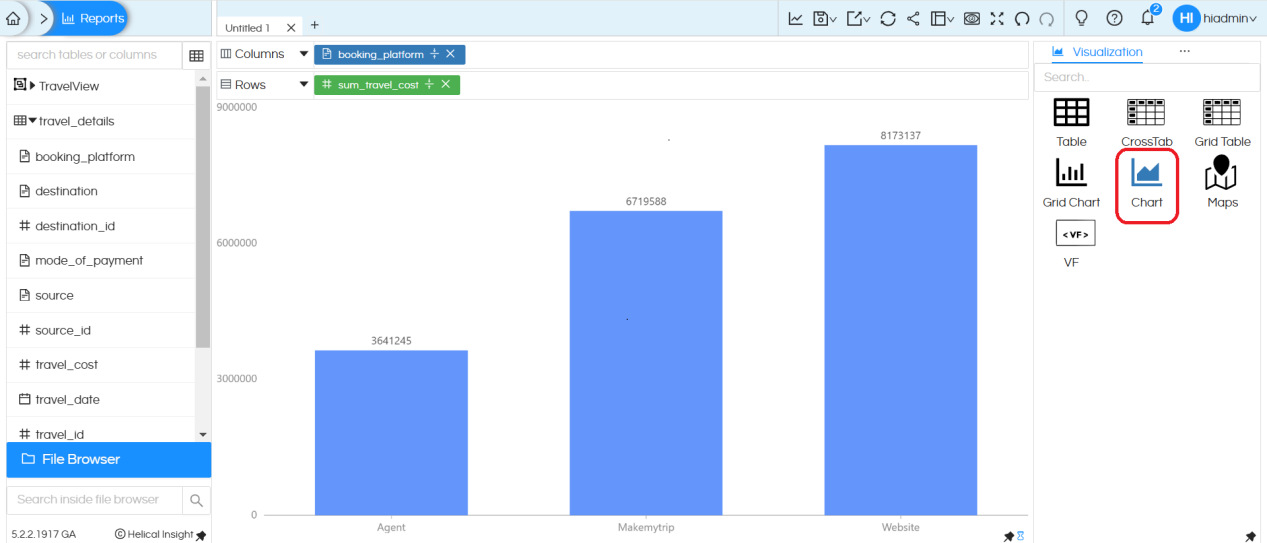
Task: Go to the Home icon in the breadcrumb
Action: tap(12, 19)
